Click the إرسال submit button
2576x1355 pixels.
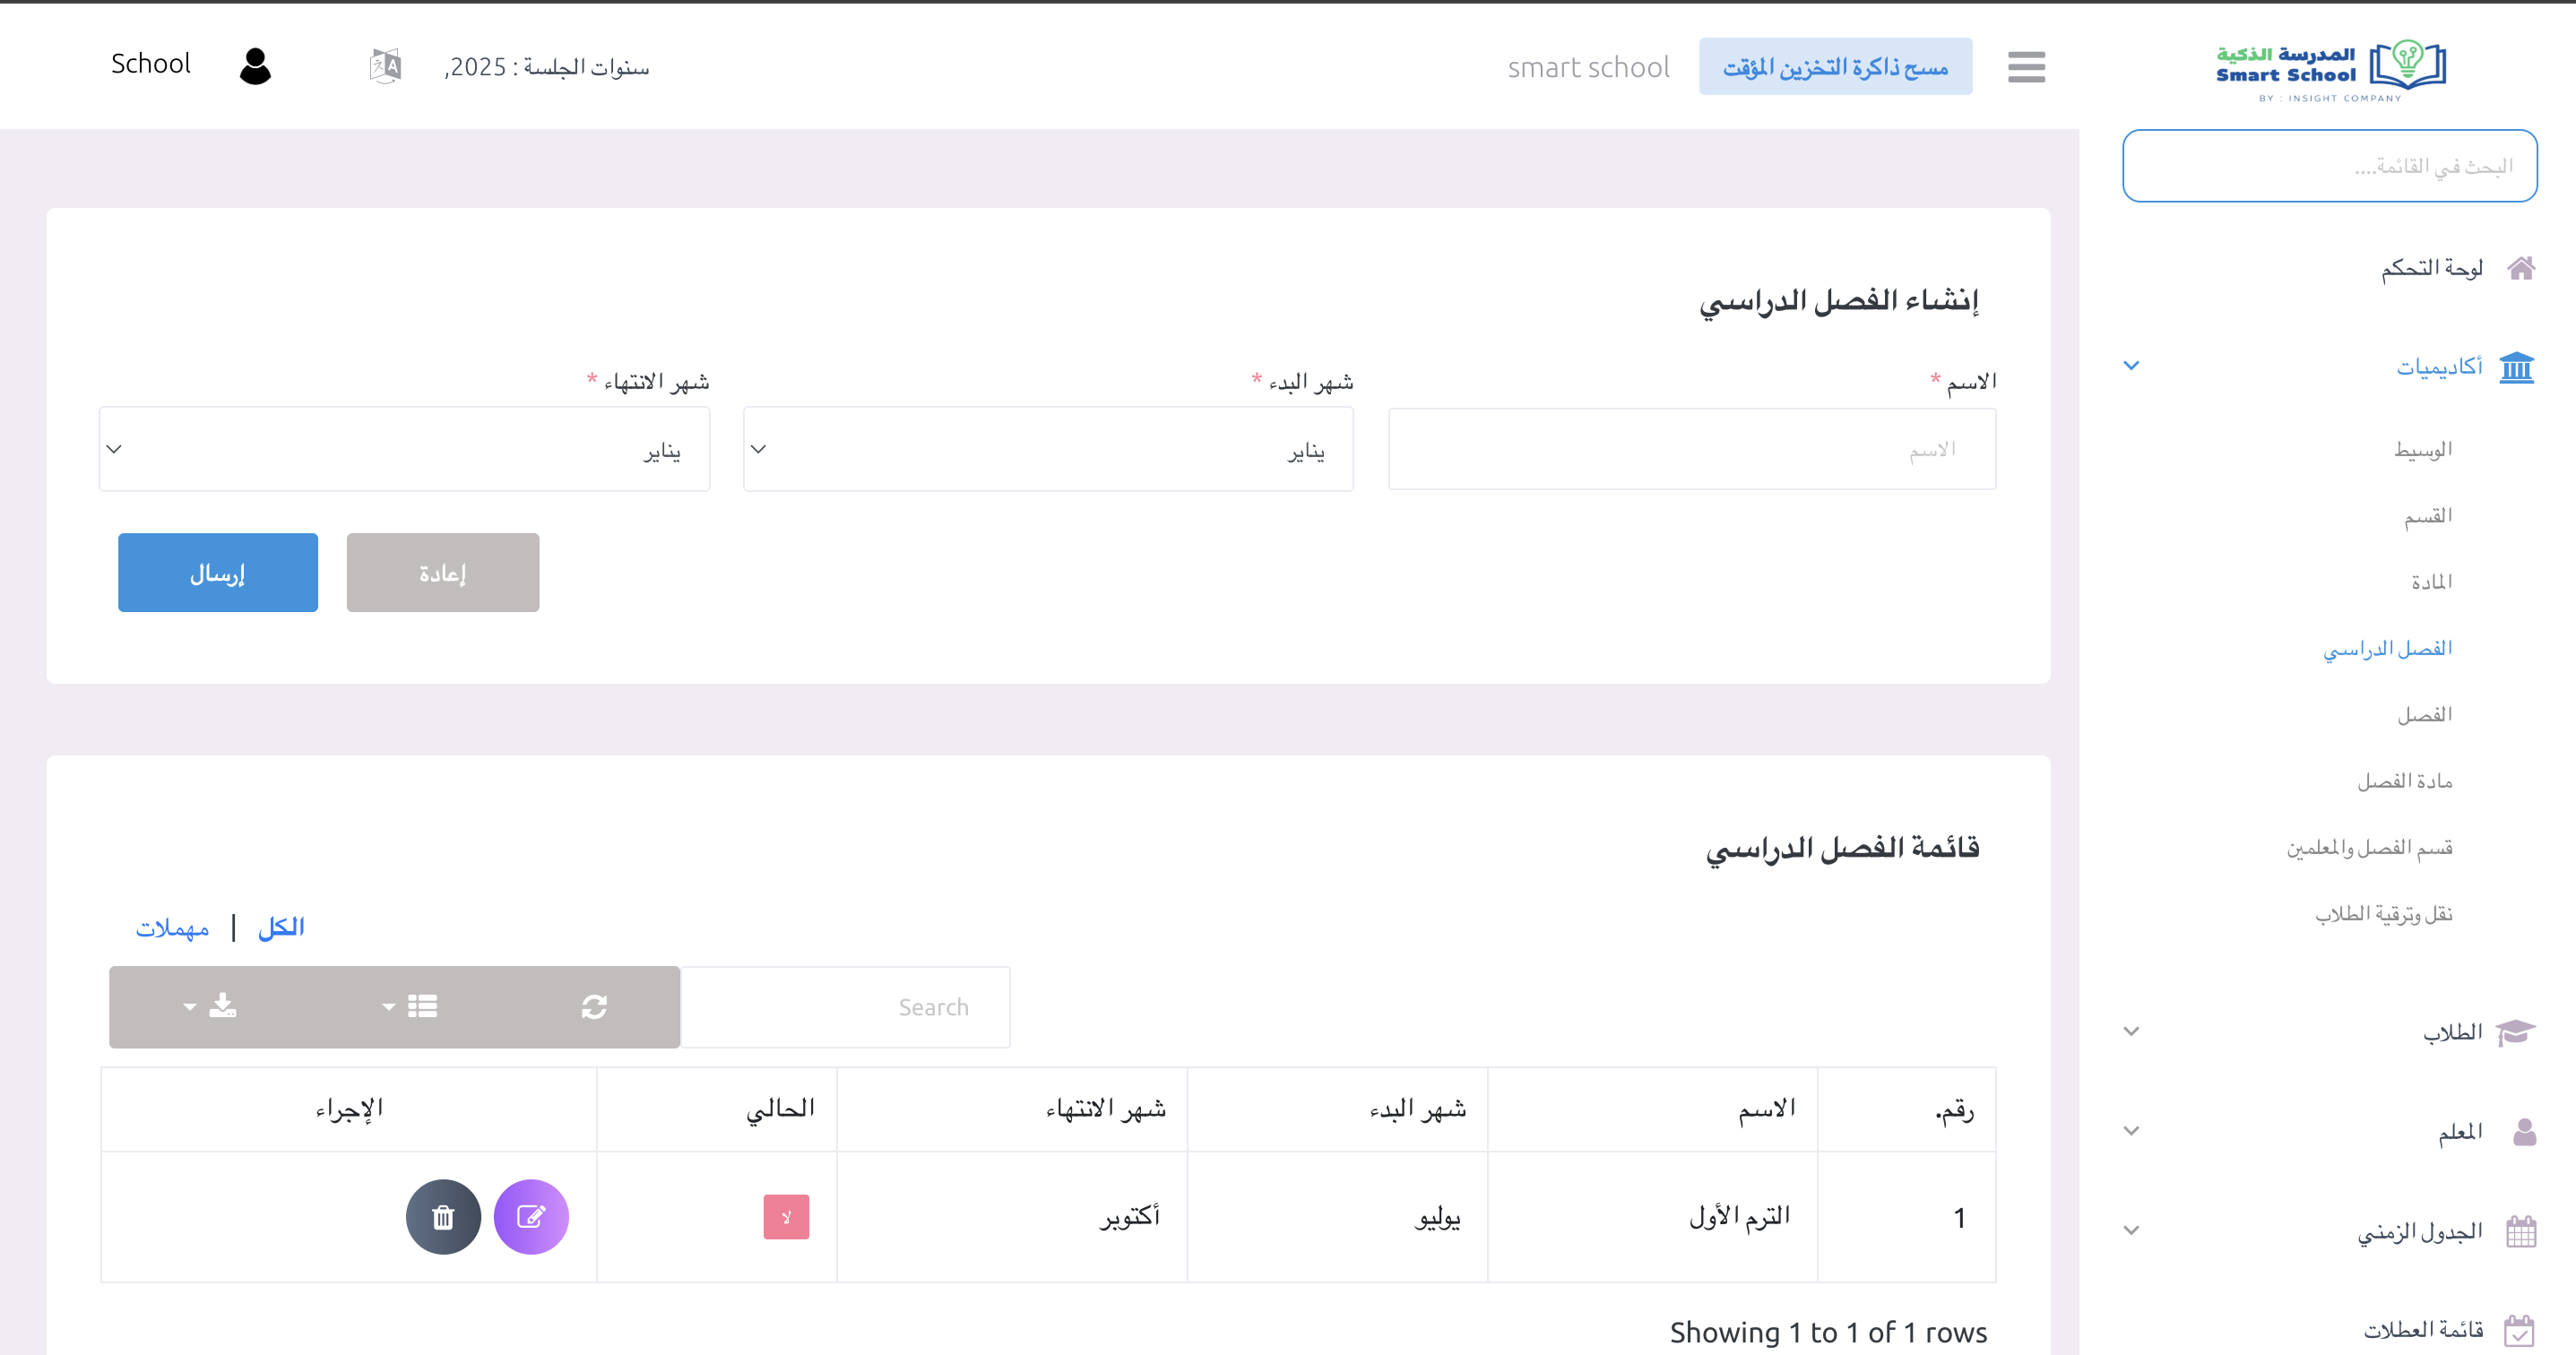tap(218, 572)
